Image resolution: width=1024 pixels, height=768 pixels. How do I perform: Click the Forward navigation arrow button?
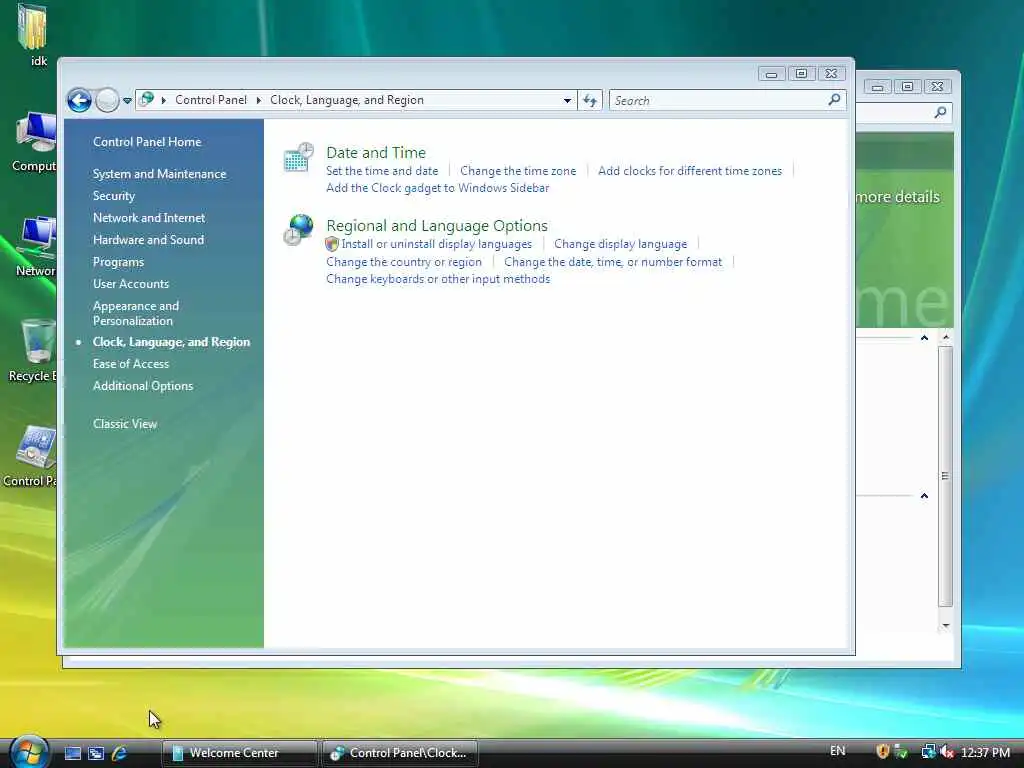107,101
